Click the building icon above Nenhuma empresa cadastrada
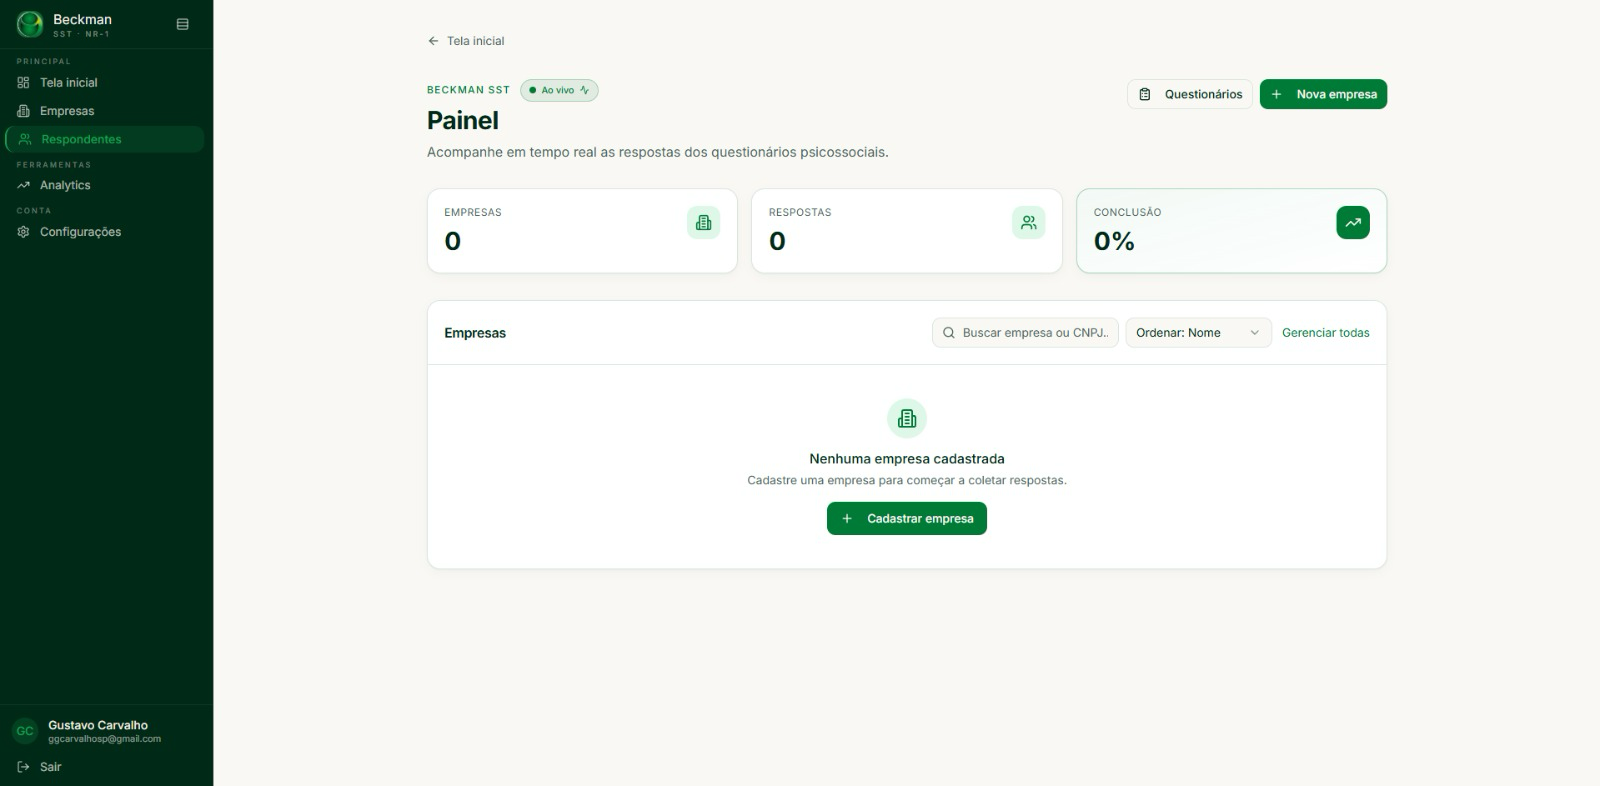The height and width of the screenshot is (786, 1600). pyautogui.click(x=907, y=419)
